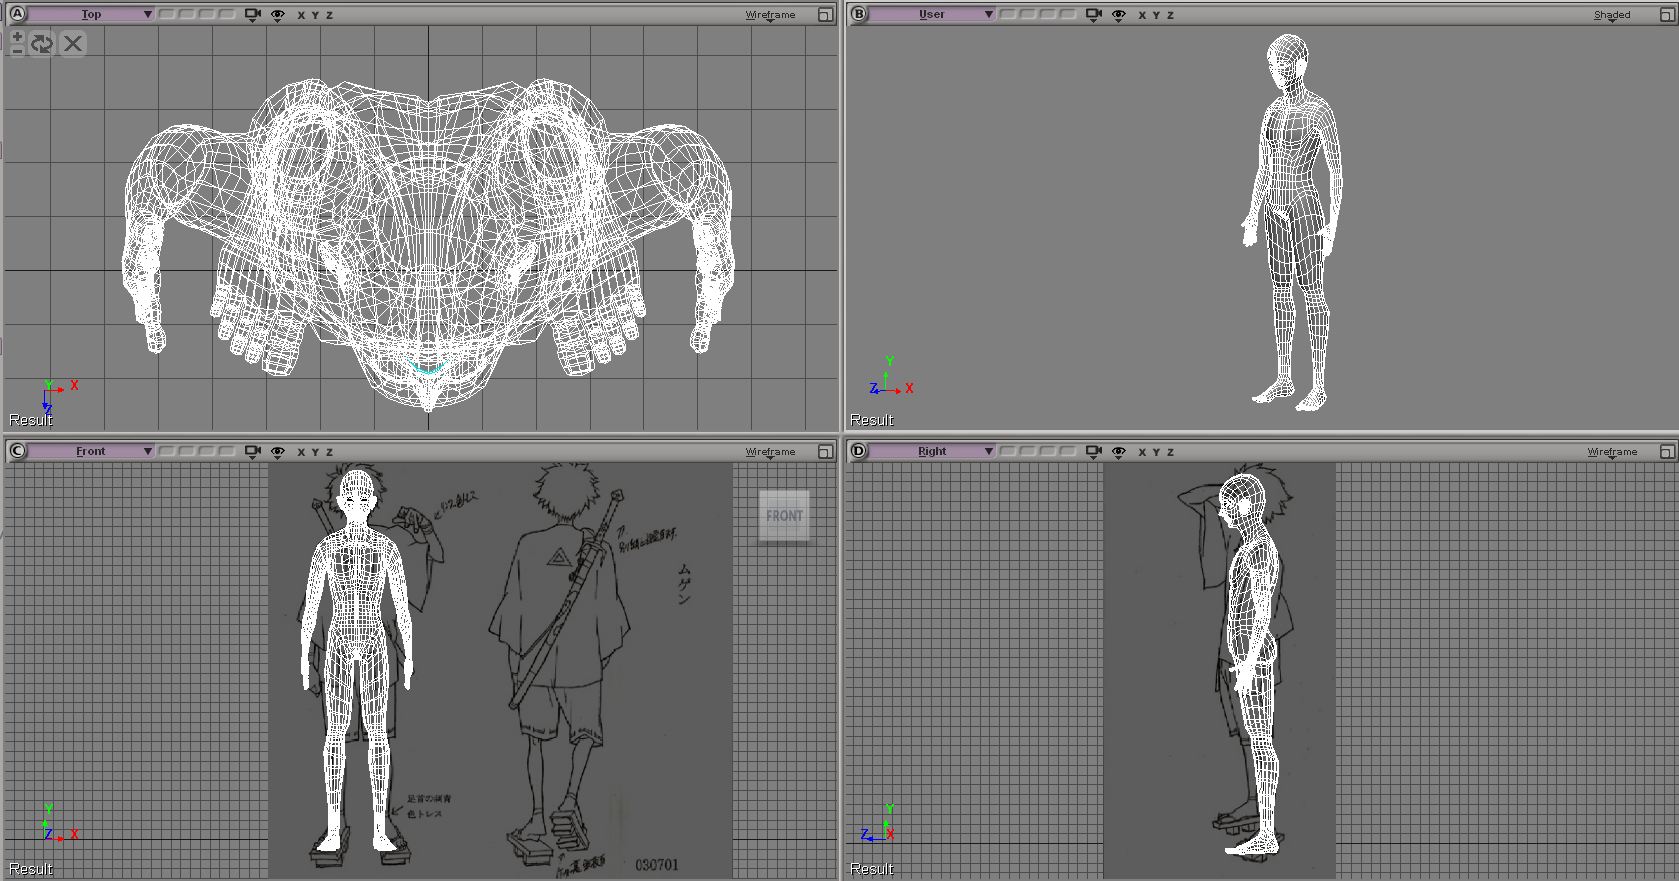Open the Front view selector dropdown
The width and height of the screenshot is (1679, 881).
tap(91, 451)
